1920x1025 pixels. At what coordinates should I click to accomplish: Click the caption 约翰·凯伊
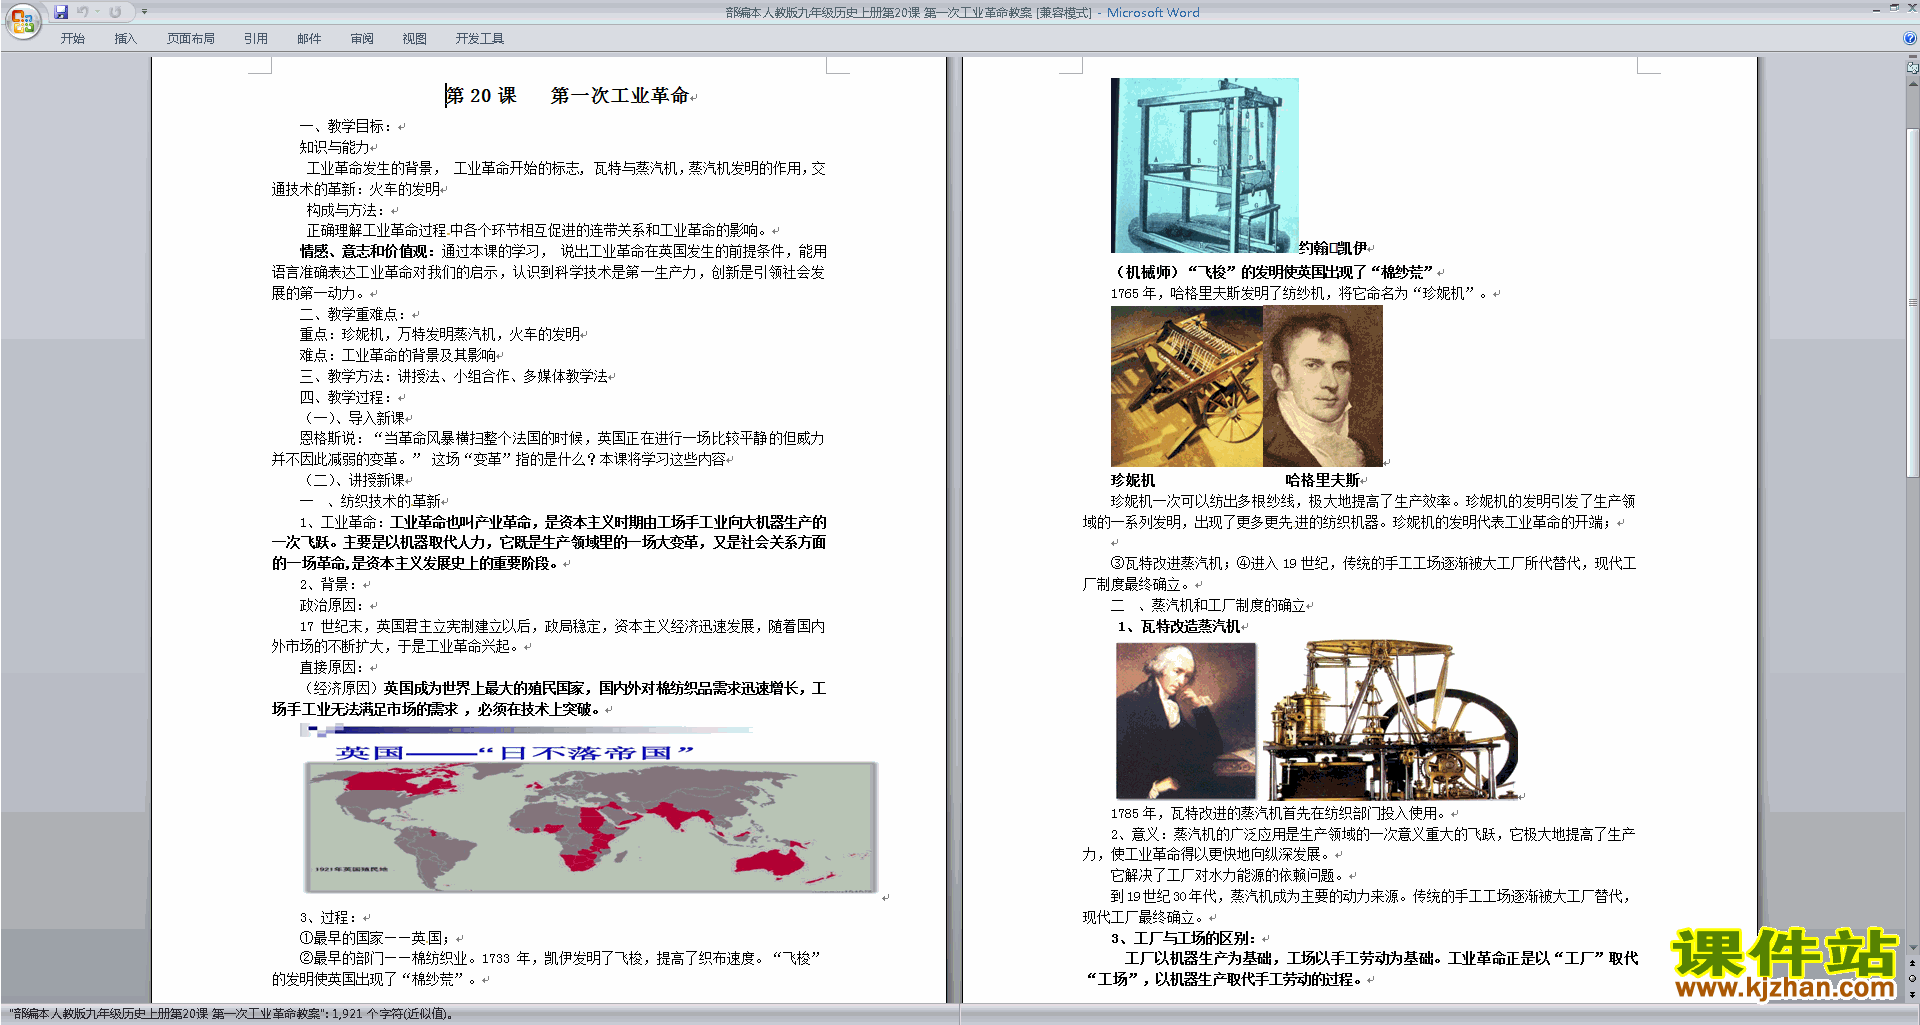pyautogui.click(x=1332, y=248)
